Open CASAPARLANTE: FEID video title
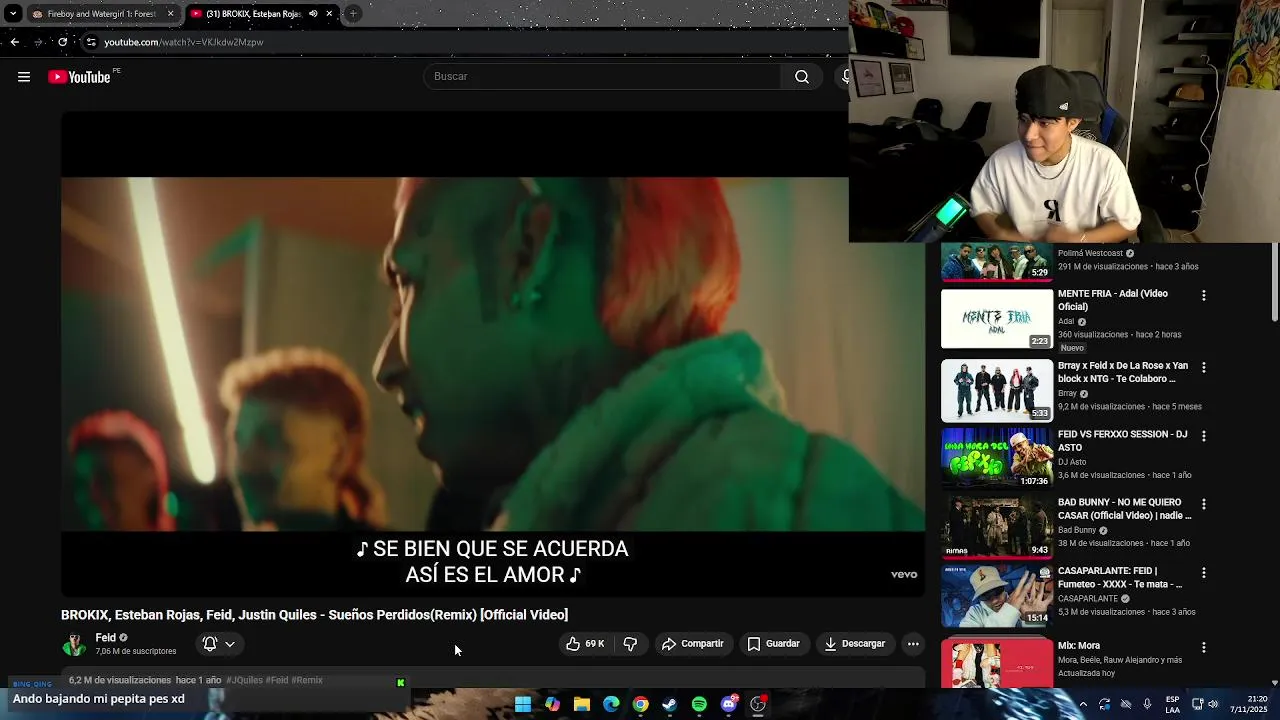The image size is (1280, 720). pyautogui.click(x=1120, y=577)
